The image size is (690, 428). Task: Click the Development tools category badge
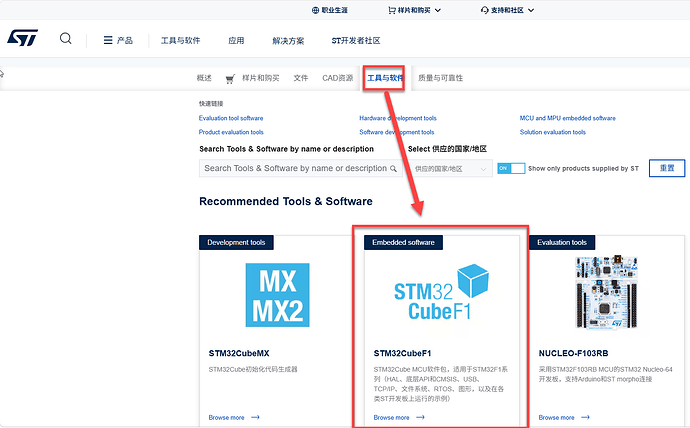(x=236, y=242)
